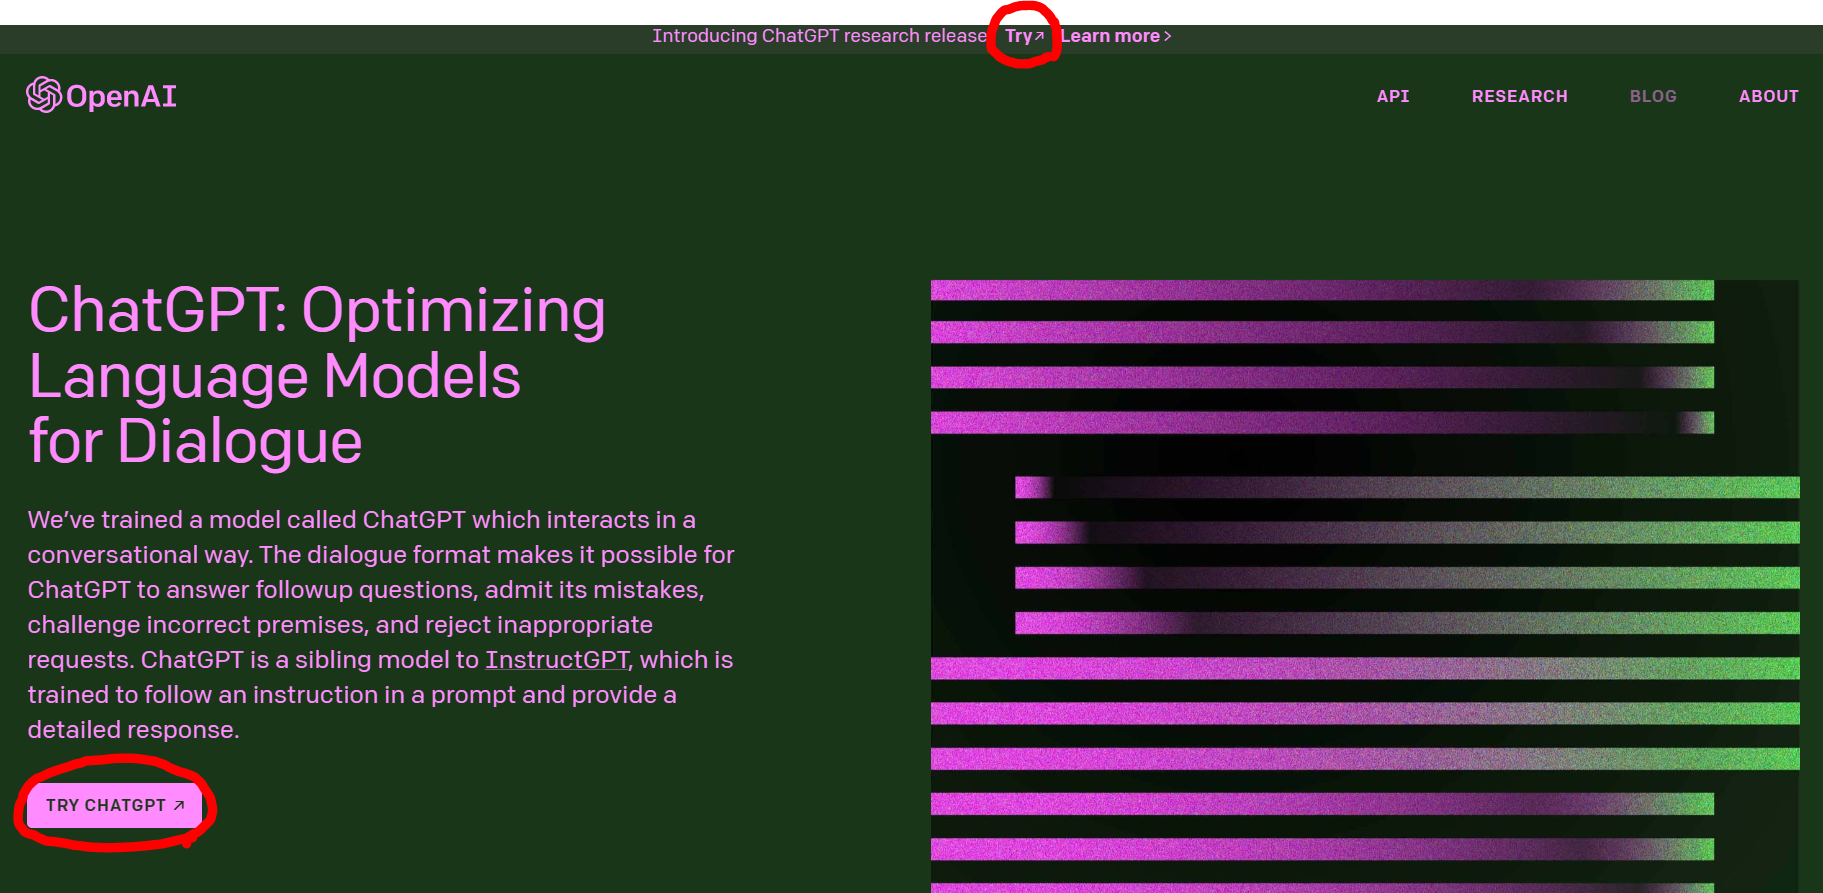Go to the RESEARCH page
Image resolution: width=1823 pixels, height=893 pixels.
[x=1519, y=96]
